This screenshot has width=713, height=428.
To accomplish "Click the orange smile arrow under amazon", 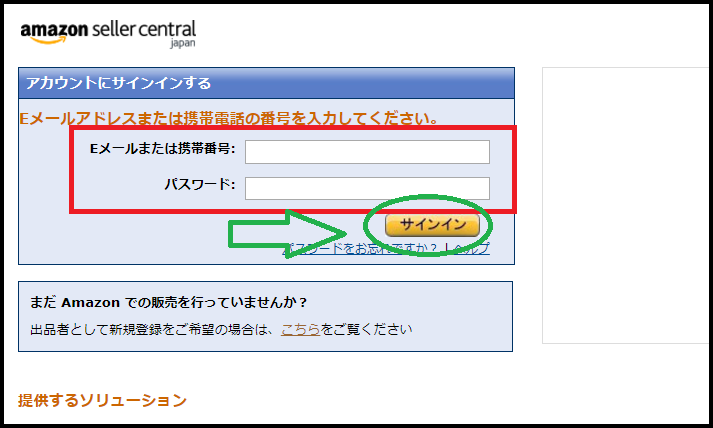I will click(x=48, y=40).
